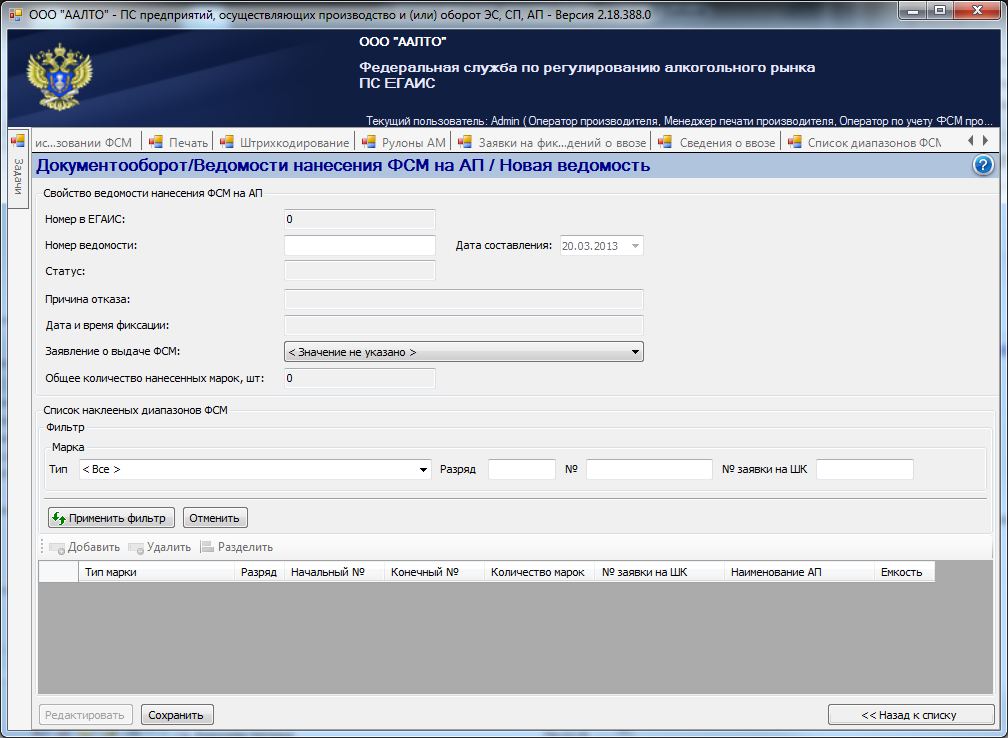The width and height of the screenshot is (1008, 738).
Task: Click the Применить фильтр button
Action: (x=111, y=518)
